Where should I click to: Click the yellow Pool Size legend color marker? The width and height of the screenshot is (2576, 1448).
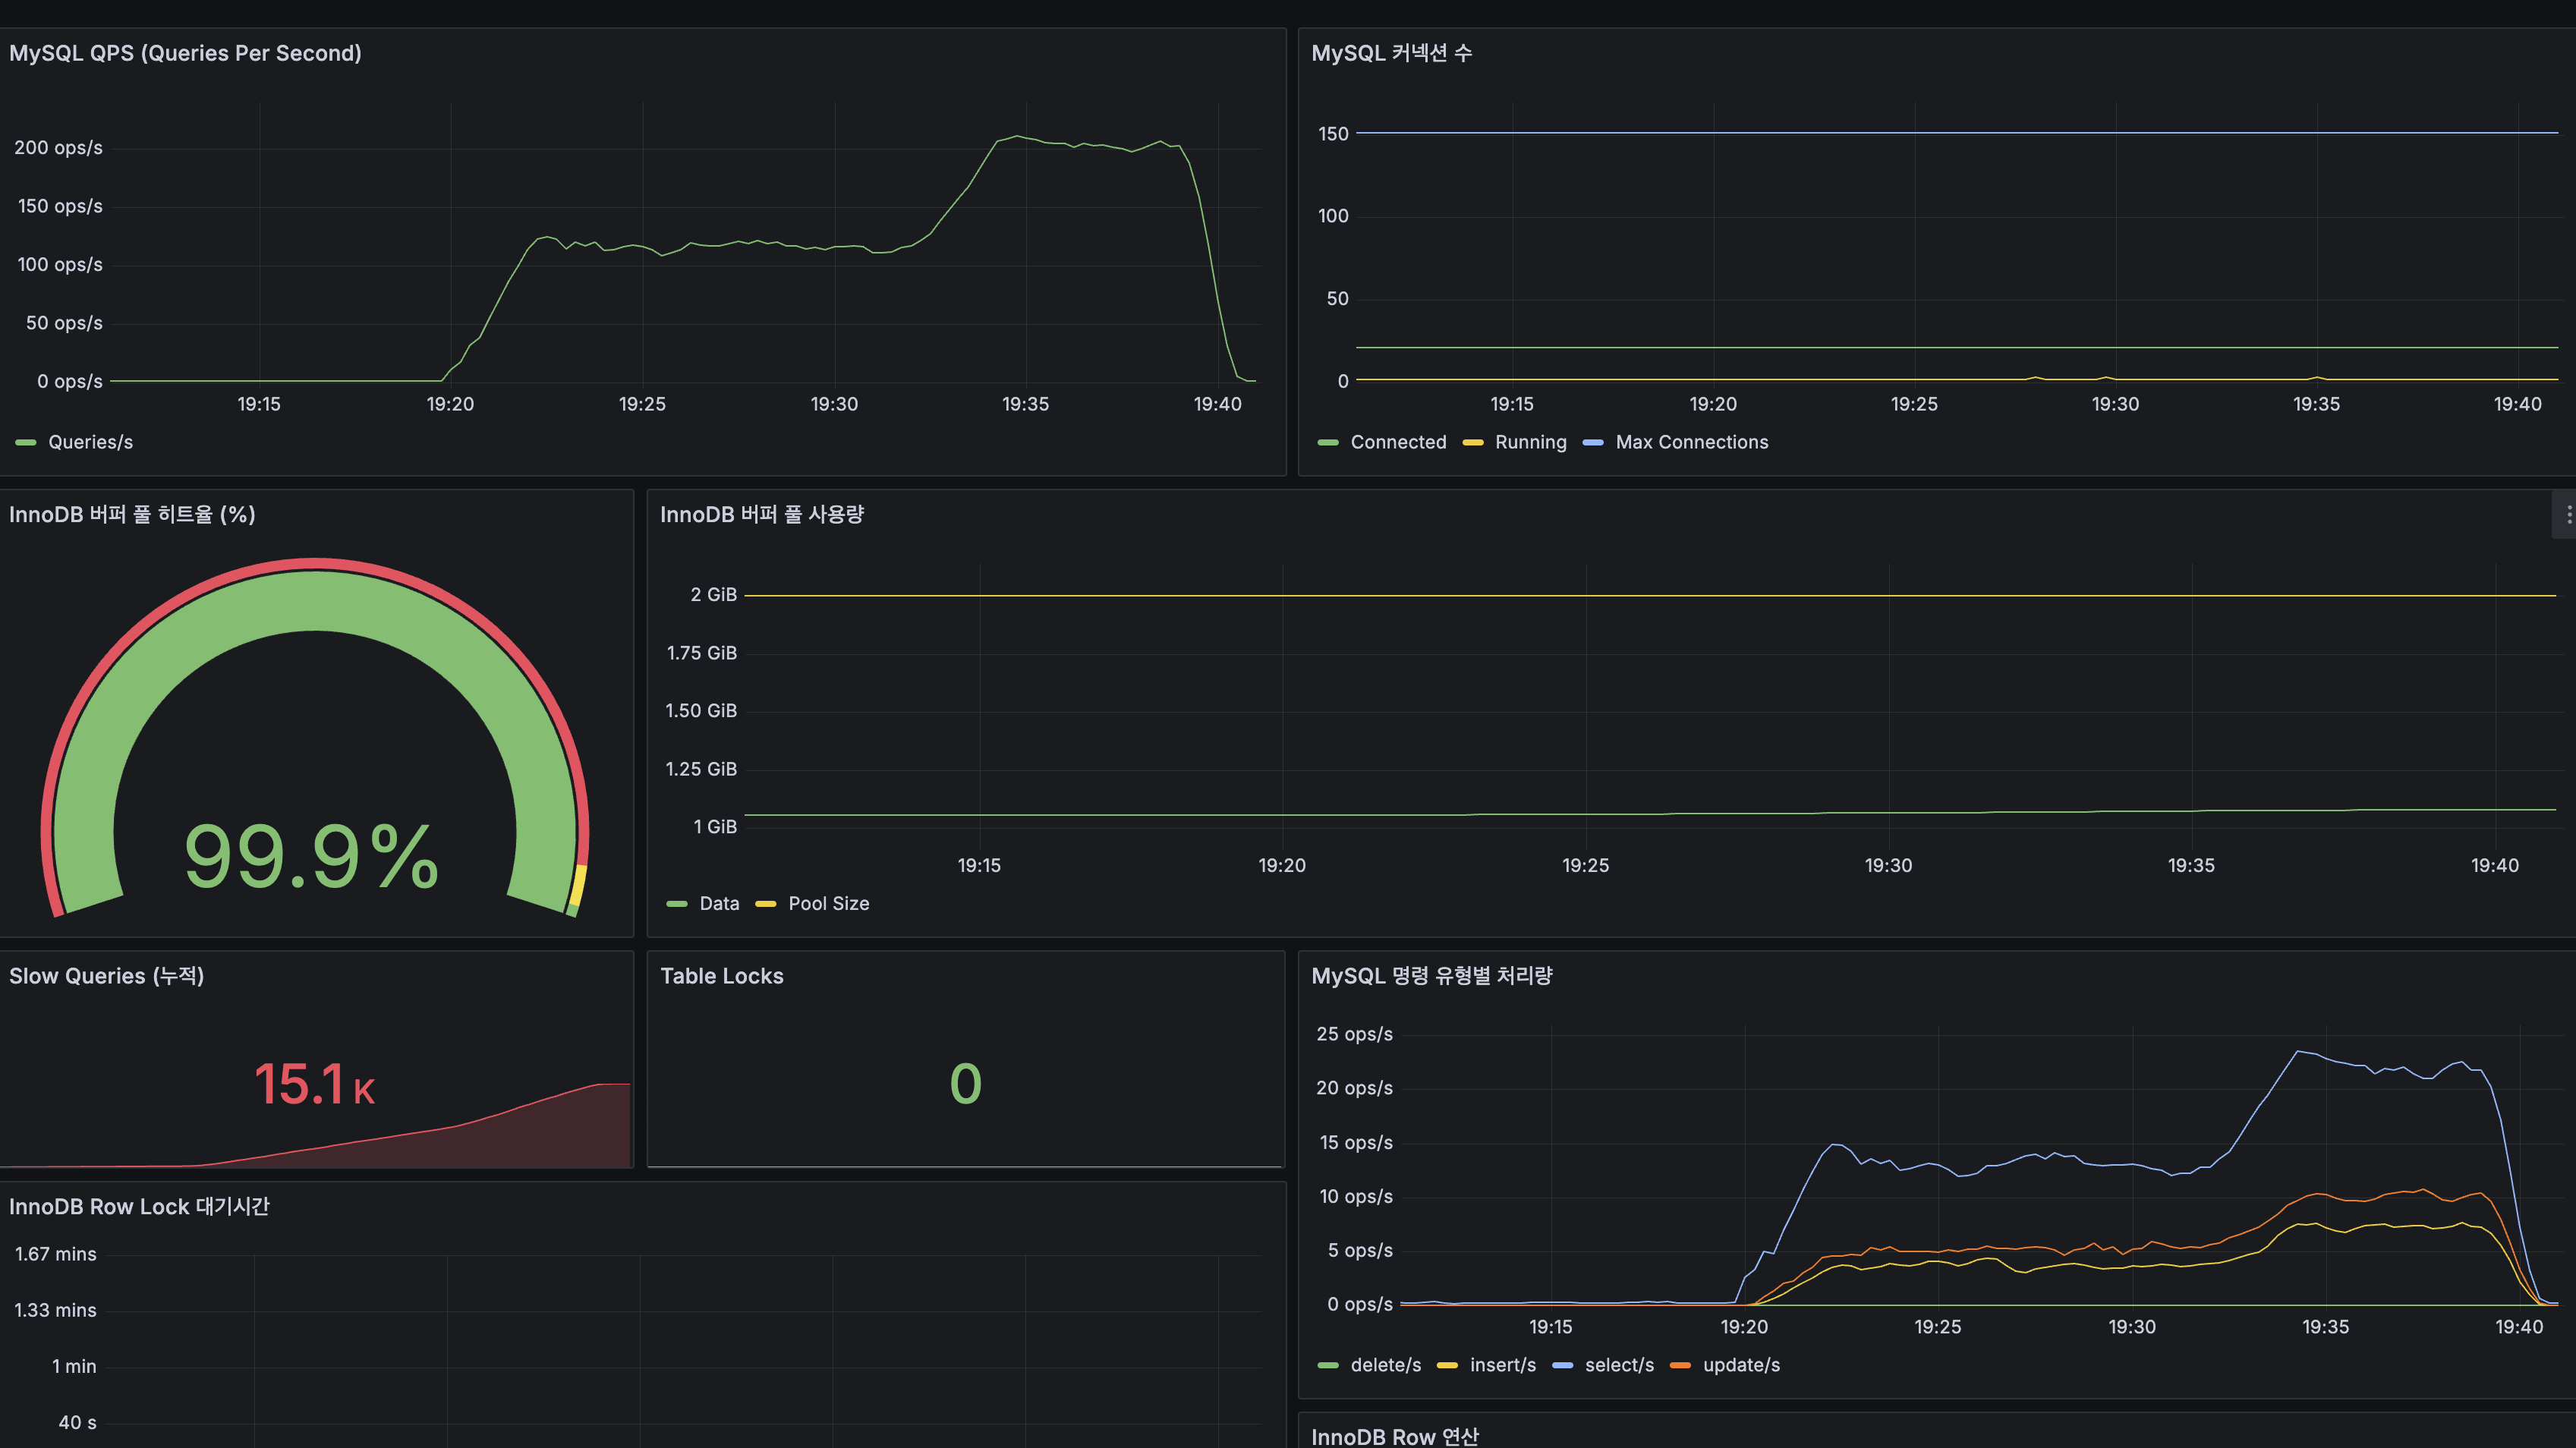[765, 904]
